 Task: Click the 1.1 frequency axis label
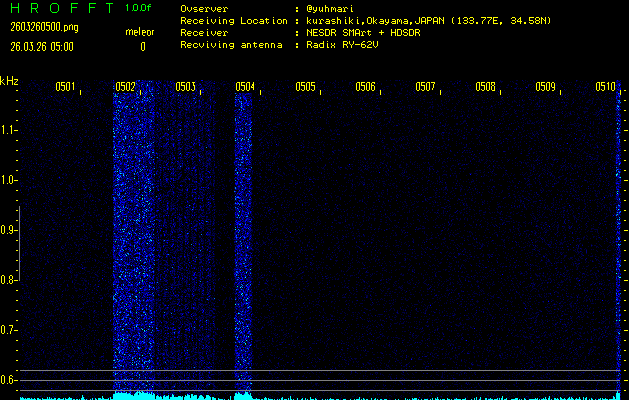[x=10, y=130]
